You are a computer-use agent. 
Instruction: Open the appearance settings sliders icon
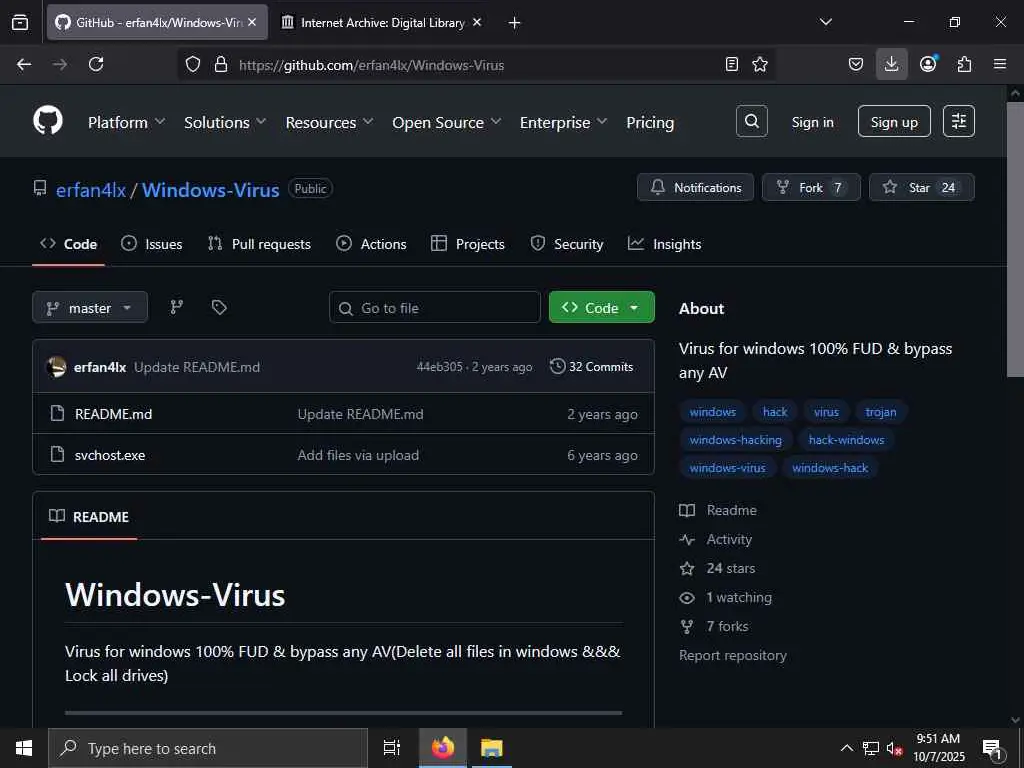959,121
